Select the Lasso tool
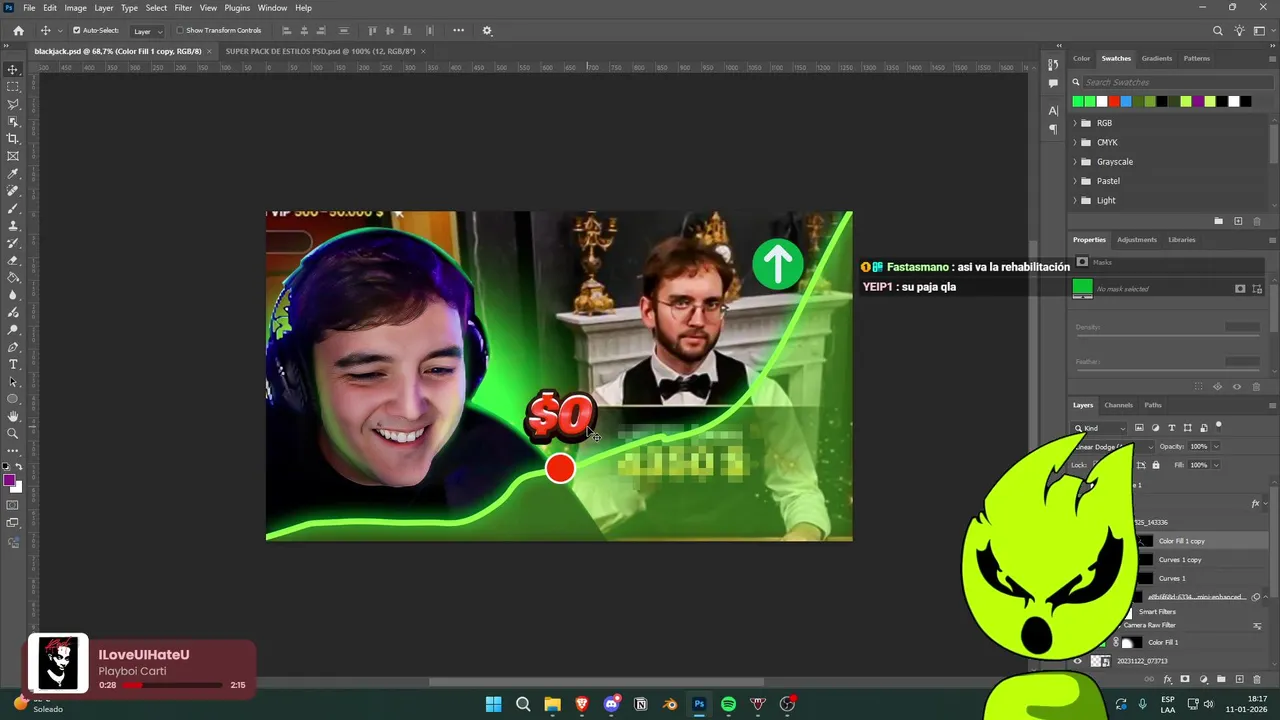This screenshot has height=720, width=1280. pyautogui.click(x=13, y=104)
